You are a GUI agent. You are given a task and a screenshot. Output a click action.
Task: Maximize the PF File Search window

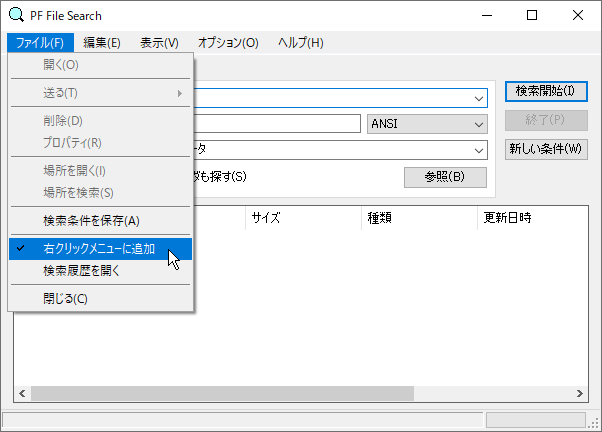tap(532, 15)
